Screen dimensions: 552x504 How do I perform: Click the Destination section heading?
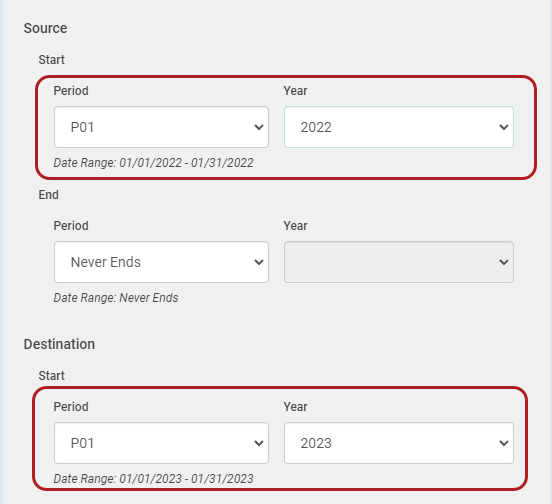click(x=59, y=344)
